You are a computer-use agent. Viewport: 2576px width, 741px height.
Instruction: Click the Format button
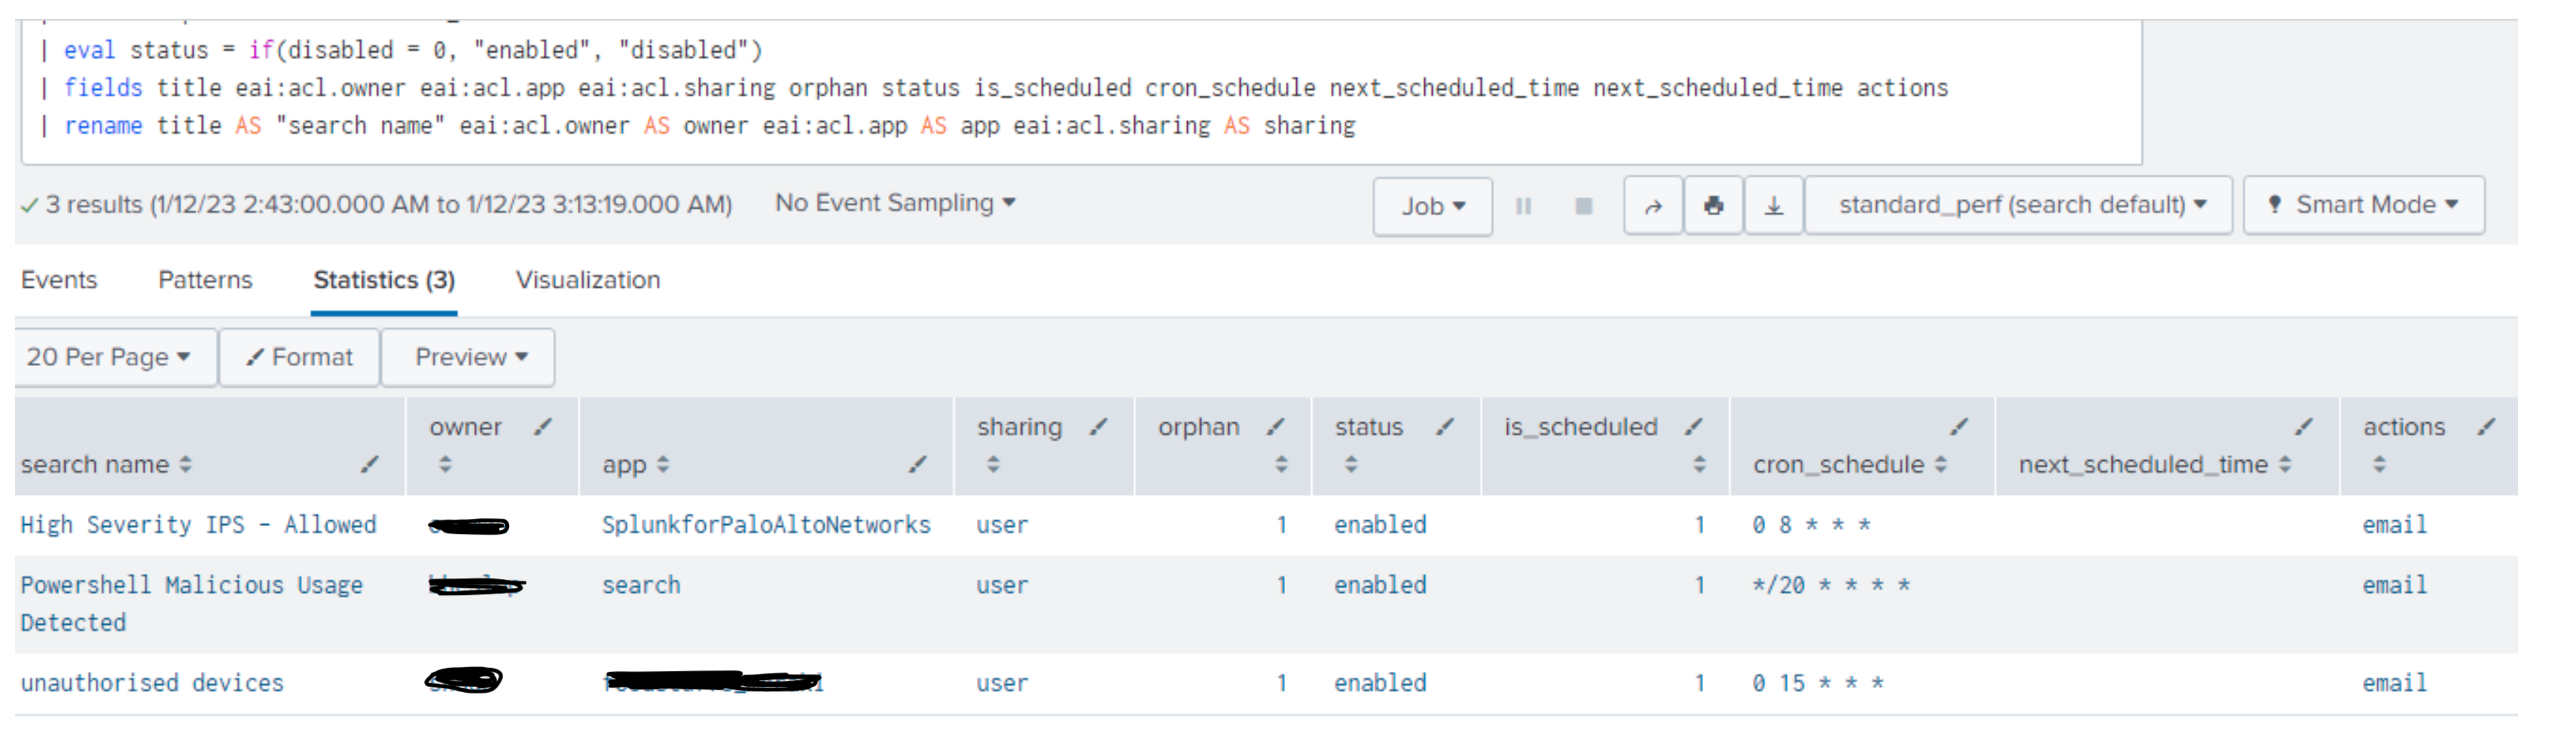[300, 357]
